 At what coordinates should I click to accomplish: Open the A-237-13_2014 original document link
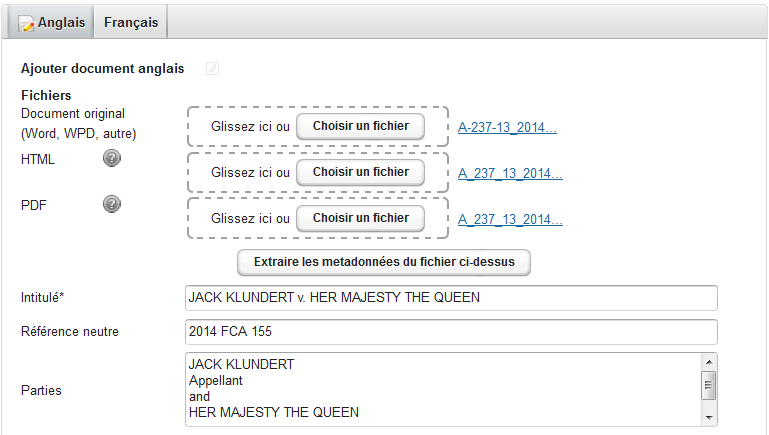[x=507, y=127]
